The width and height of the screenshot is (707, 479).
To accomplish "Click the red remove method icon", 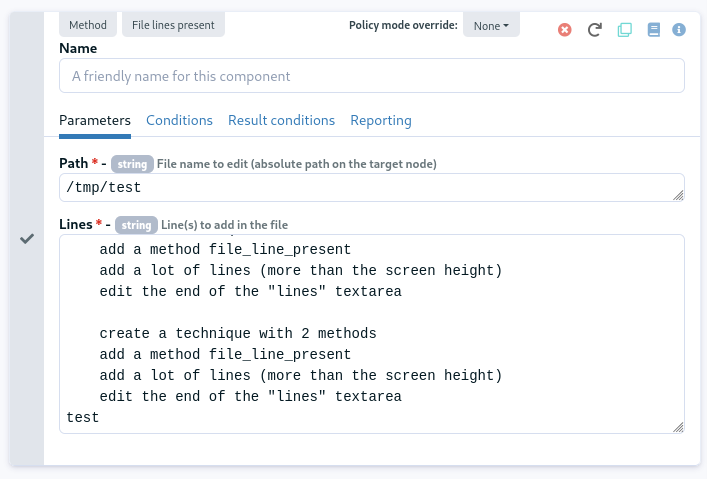I will (565, 30).
